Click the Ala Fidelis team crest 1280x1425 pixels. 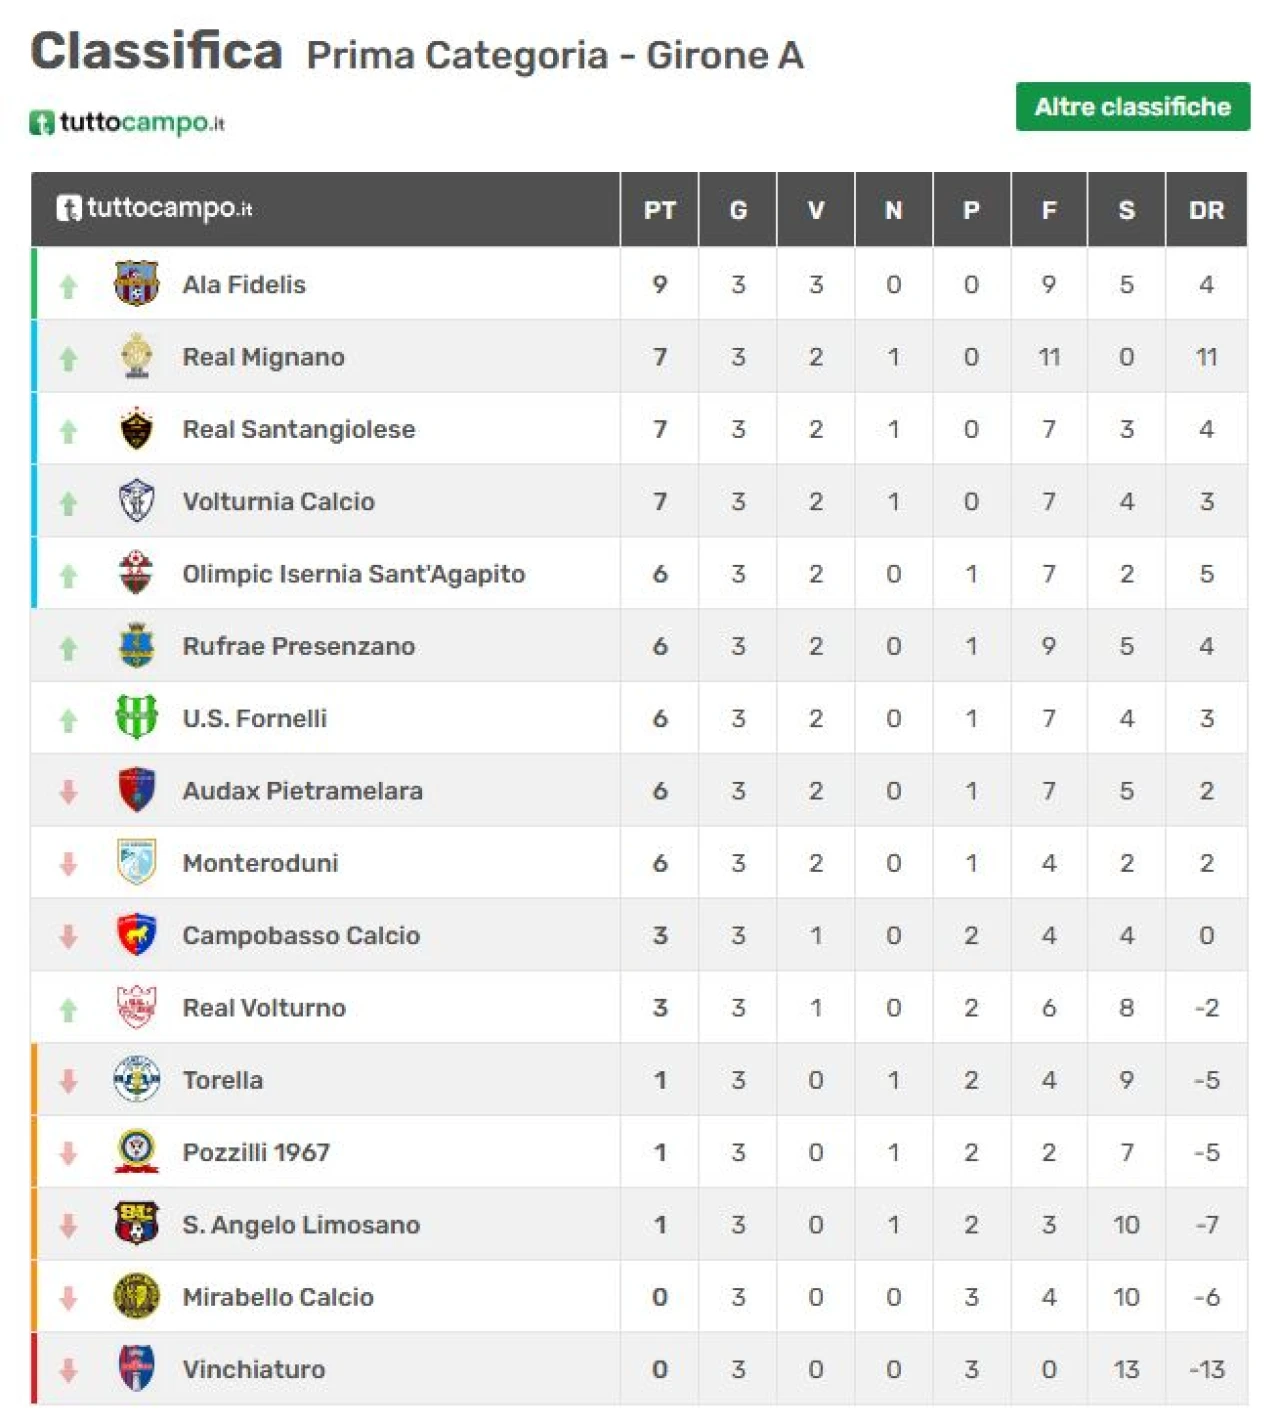[137, 284]
